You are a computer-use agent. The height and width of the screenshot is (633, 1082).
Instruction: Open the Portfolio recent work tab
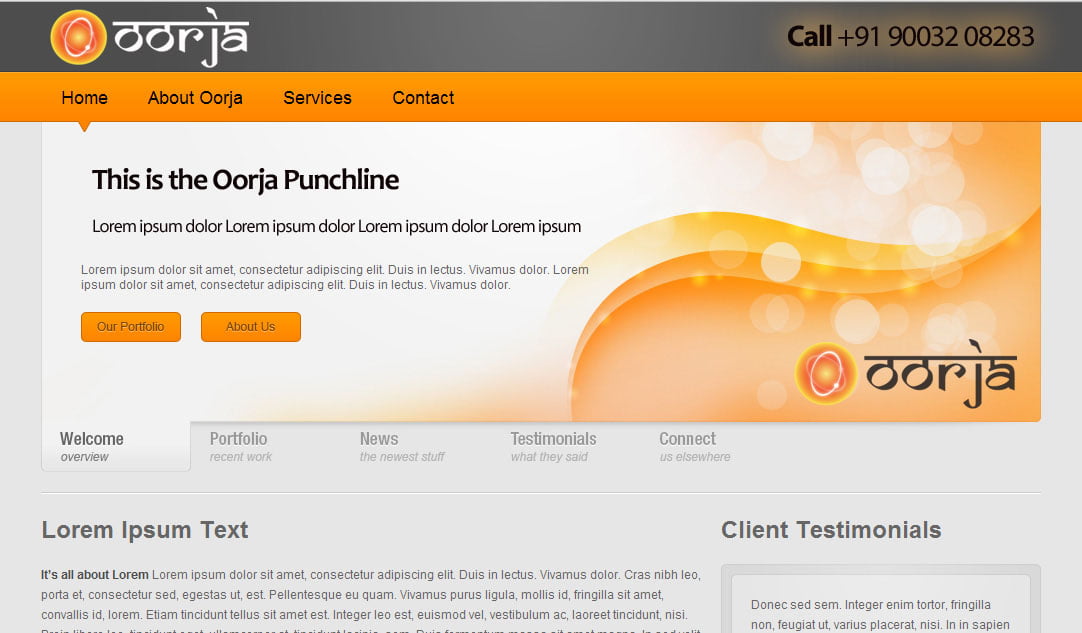(240, 444)
